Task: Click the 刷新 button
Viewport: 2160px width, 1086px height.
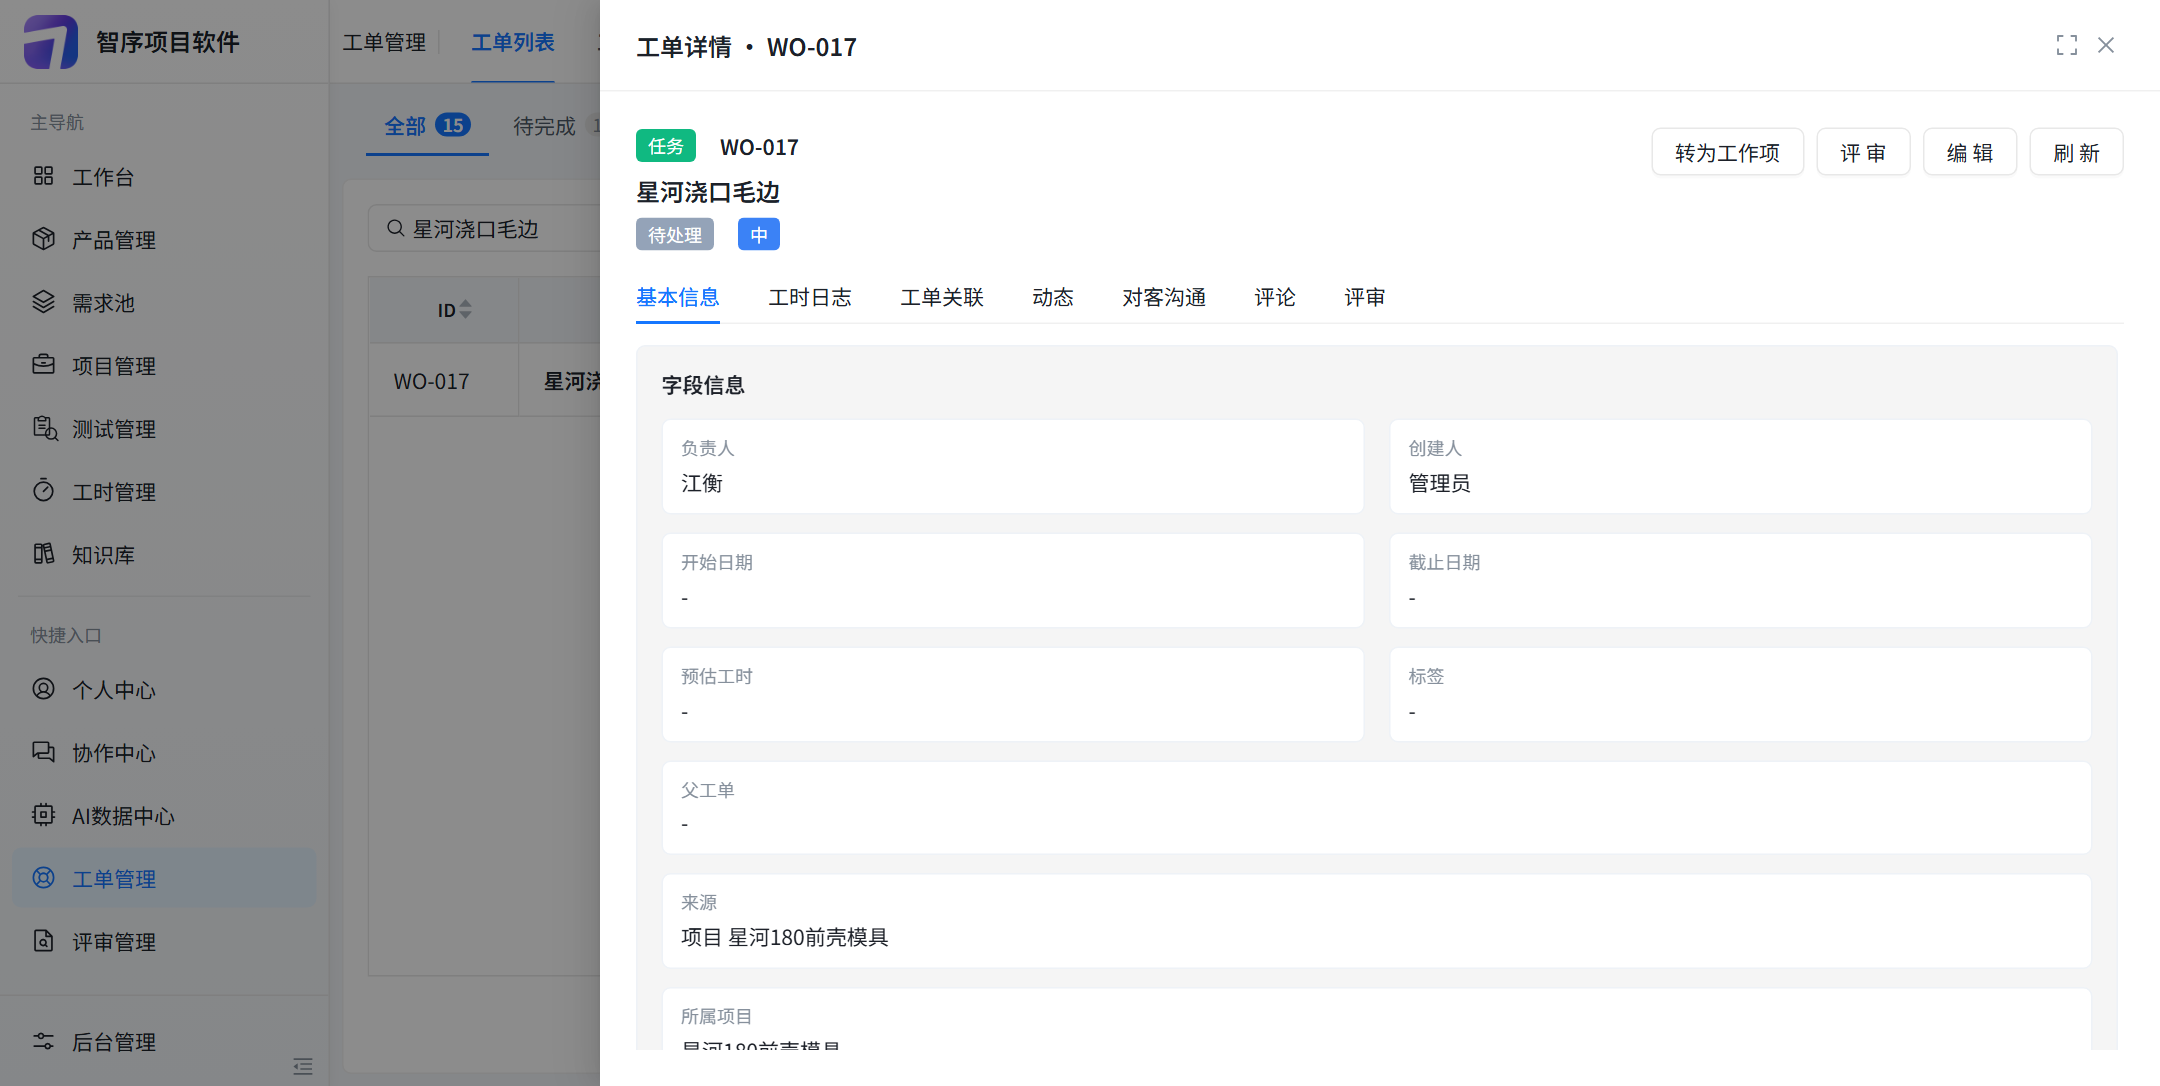Action: (2076, 152)
